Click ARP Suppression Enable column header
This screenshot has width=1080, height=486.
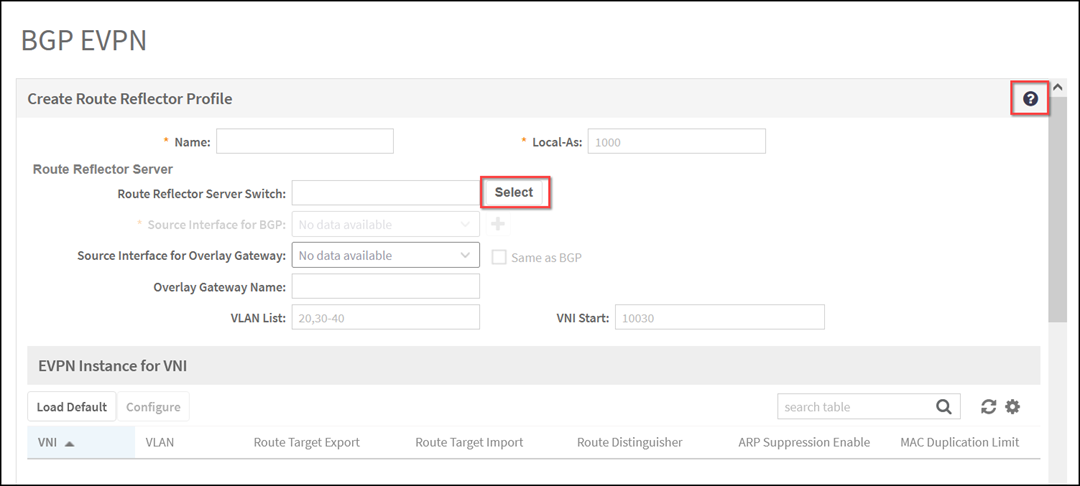point(804,443)
